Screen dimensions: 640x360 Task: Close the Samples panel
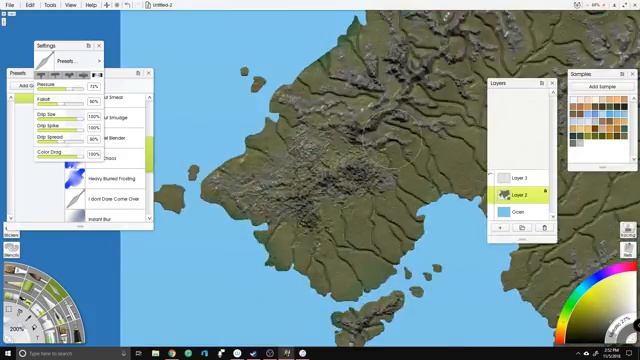click(x=633, y=74)
